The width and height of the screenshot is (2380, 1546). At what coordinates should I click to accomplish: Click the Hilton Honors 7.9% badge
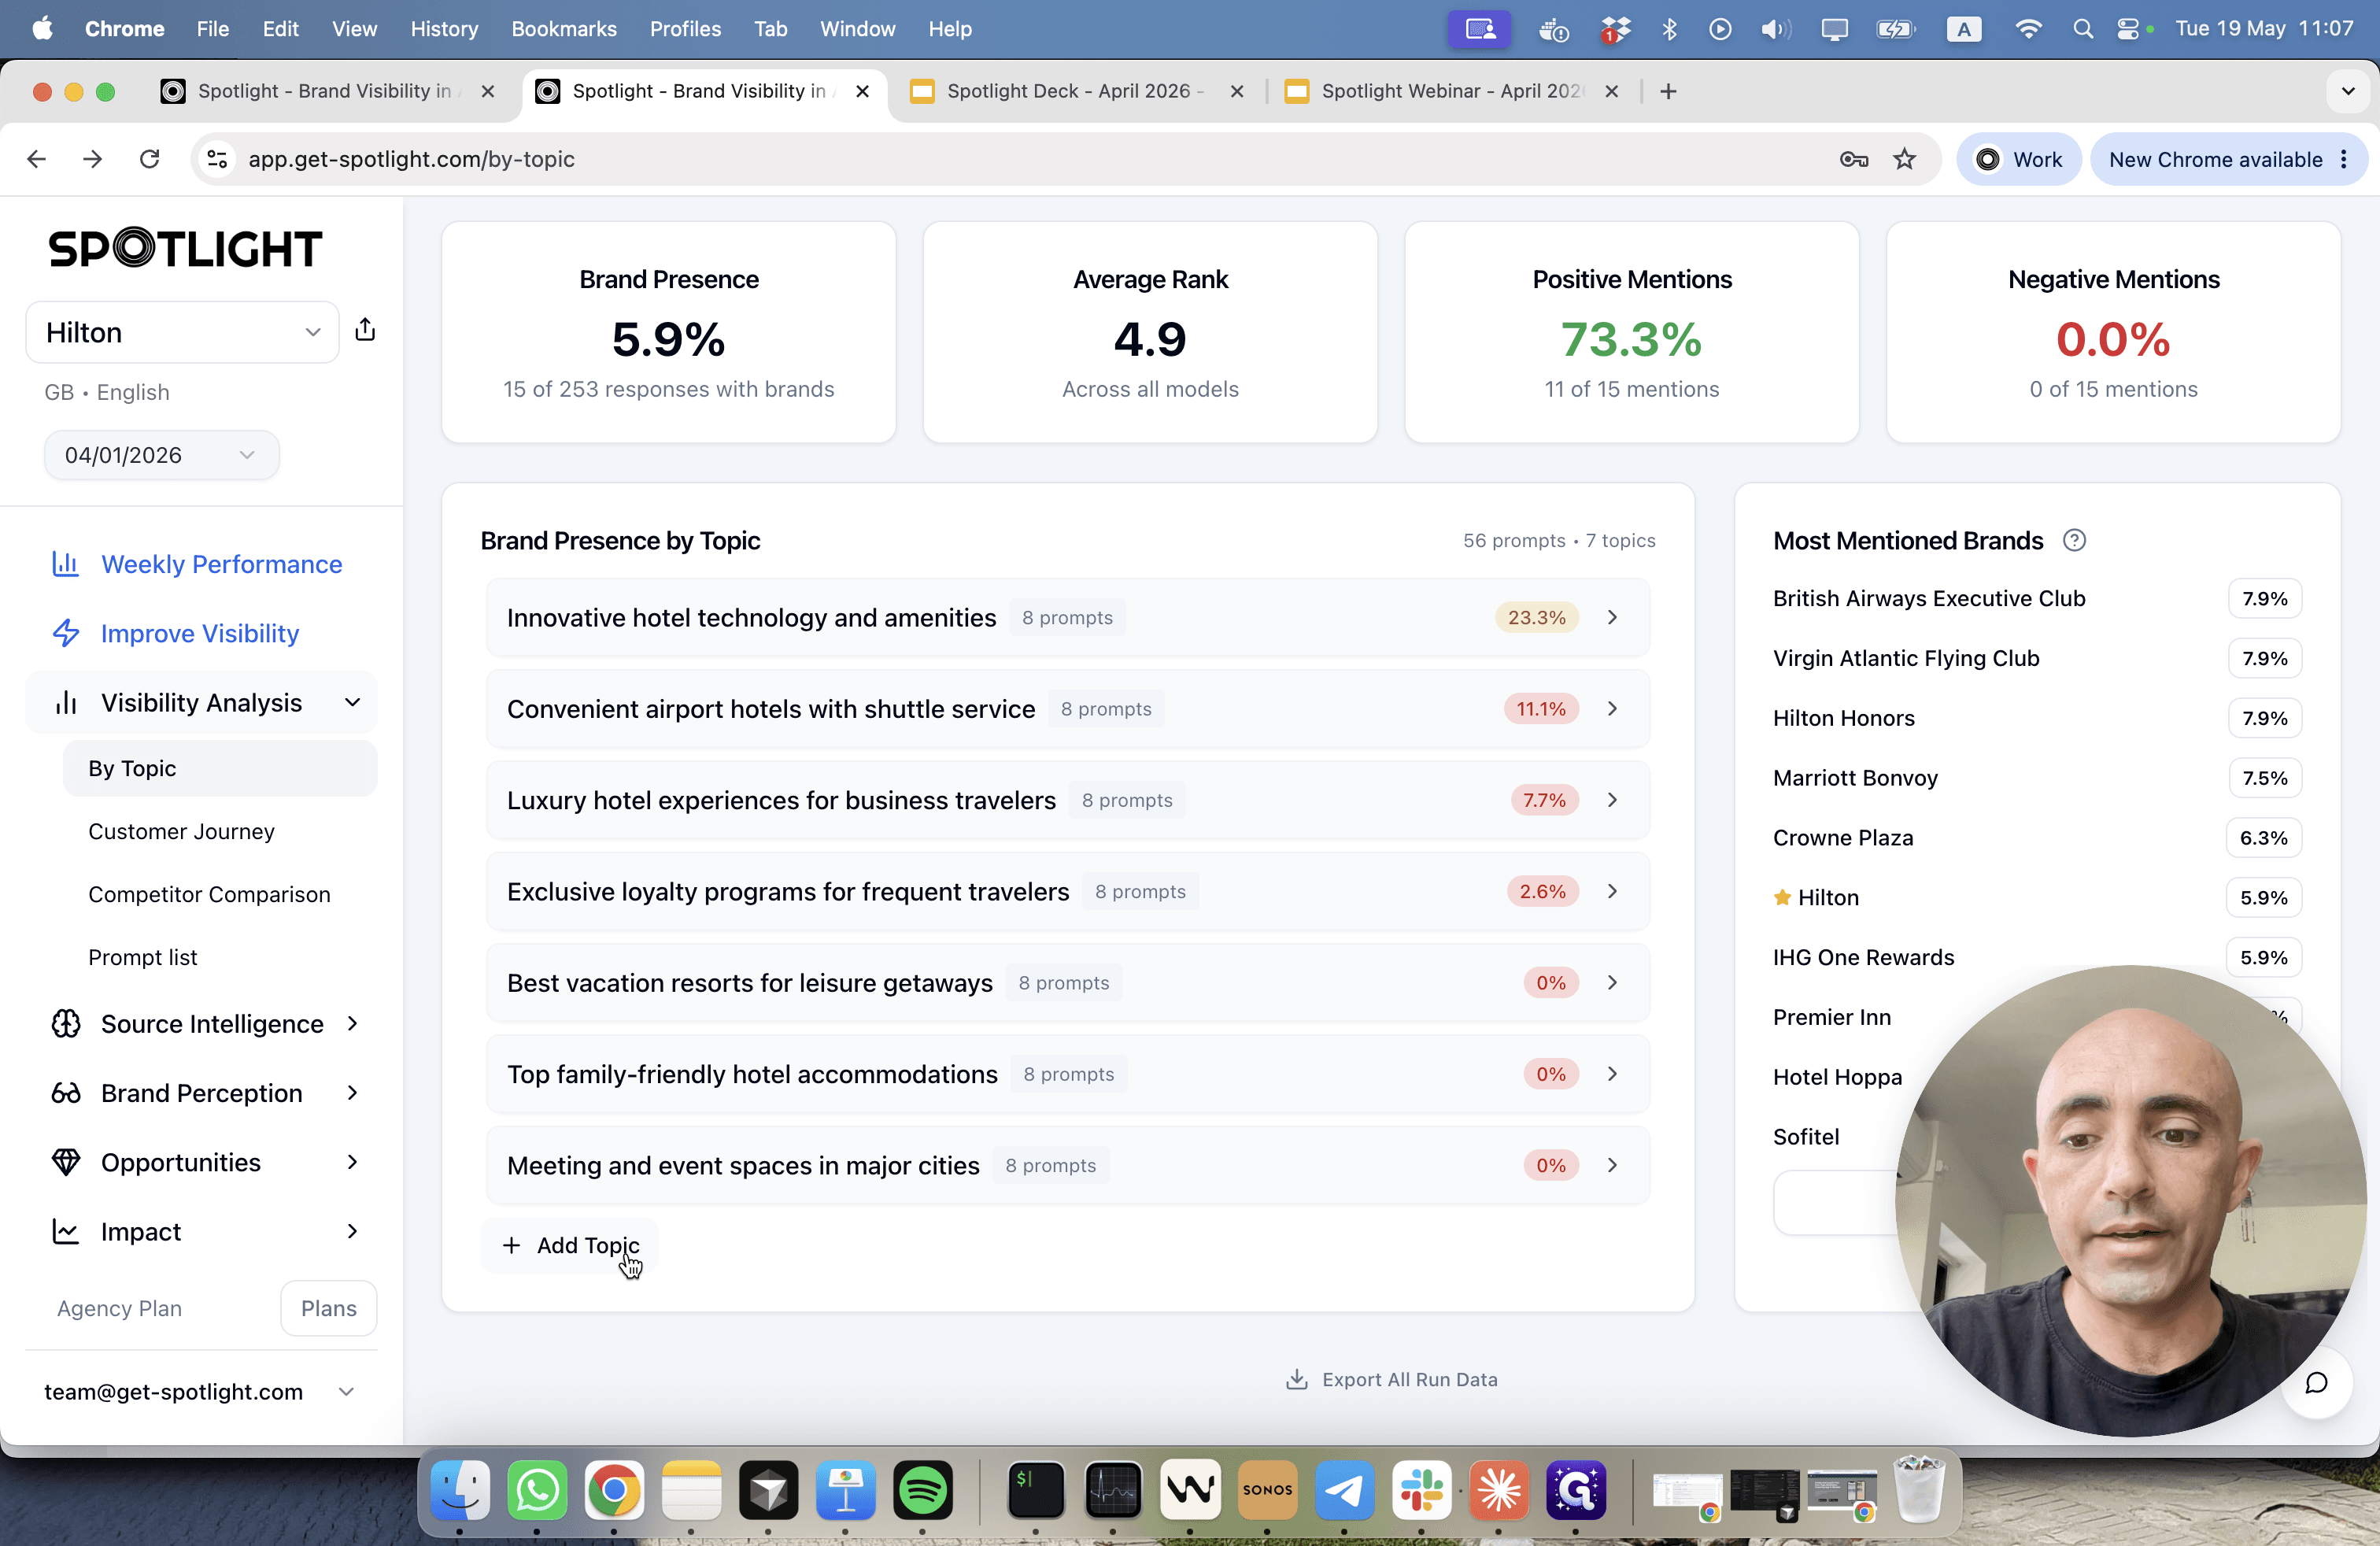point(2264,718)
